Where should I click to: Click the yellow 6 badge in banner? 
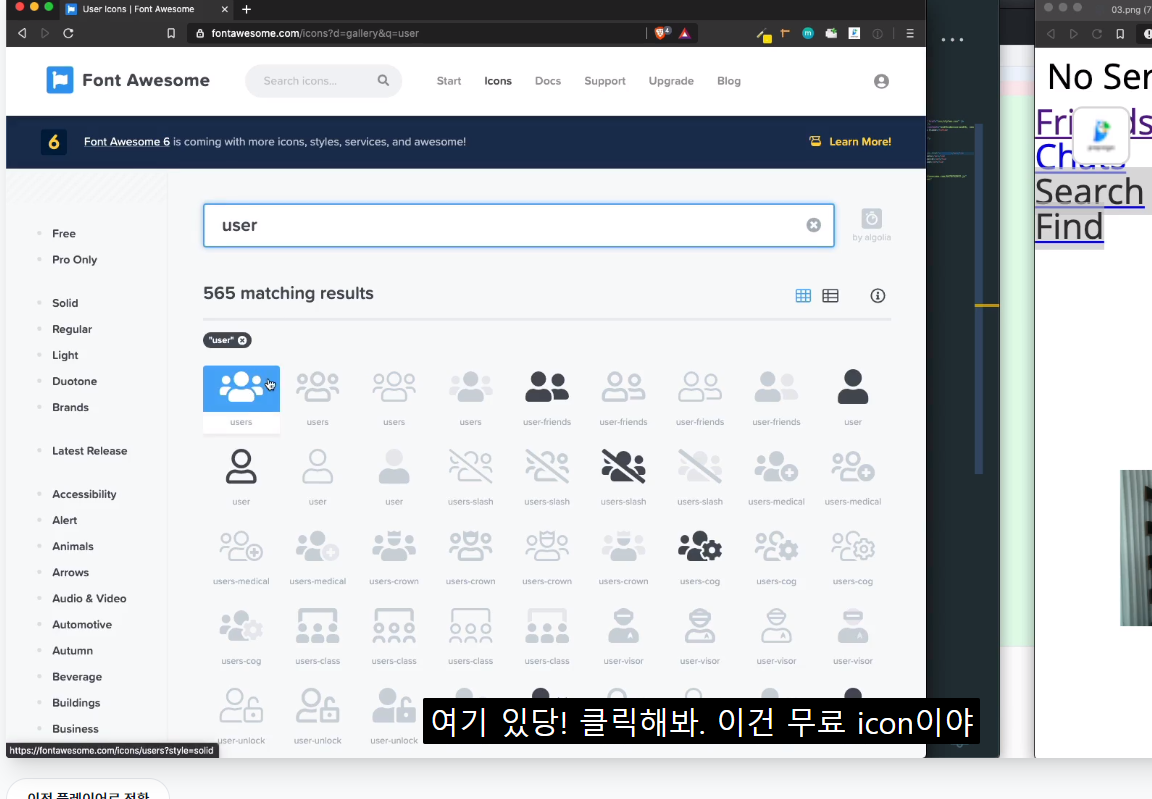coord(54,142)
